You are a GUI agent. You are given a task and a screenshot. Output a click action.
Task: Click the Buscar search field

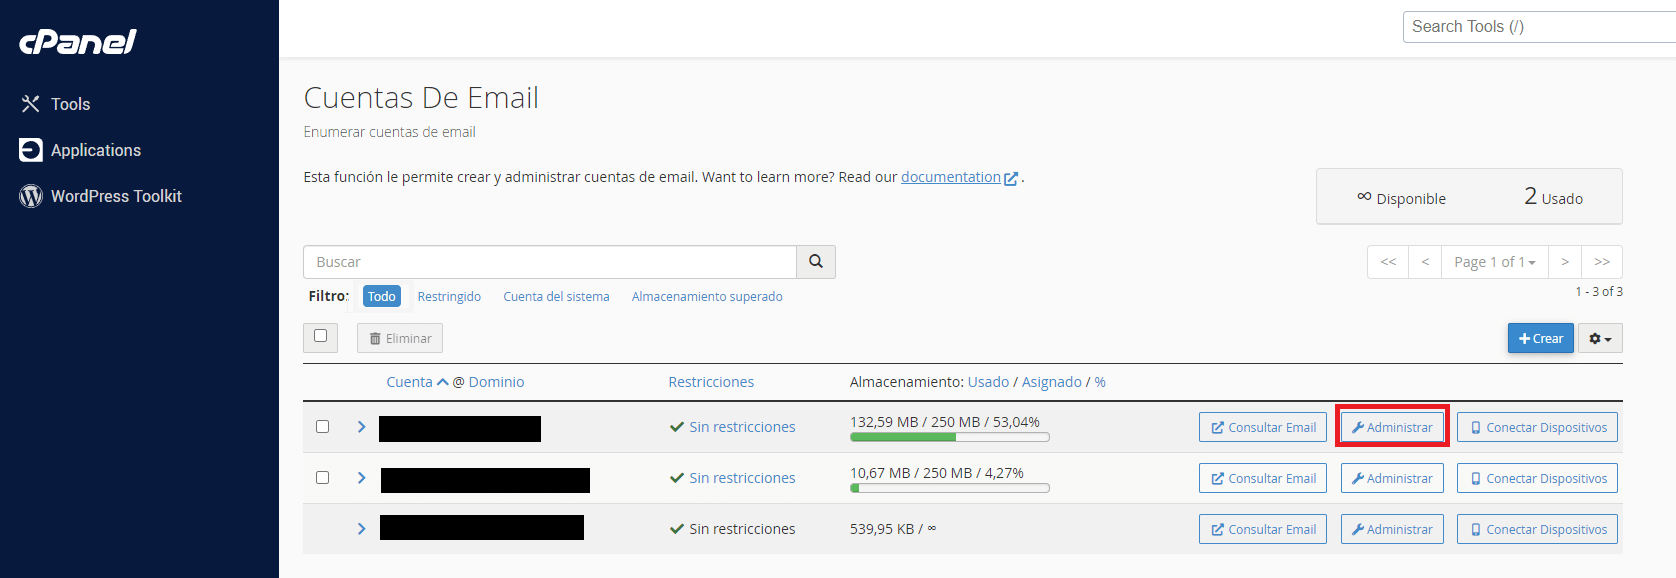pos(550,262)
